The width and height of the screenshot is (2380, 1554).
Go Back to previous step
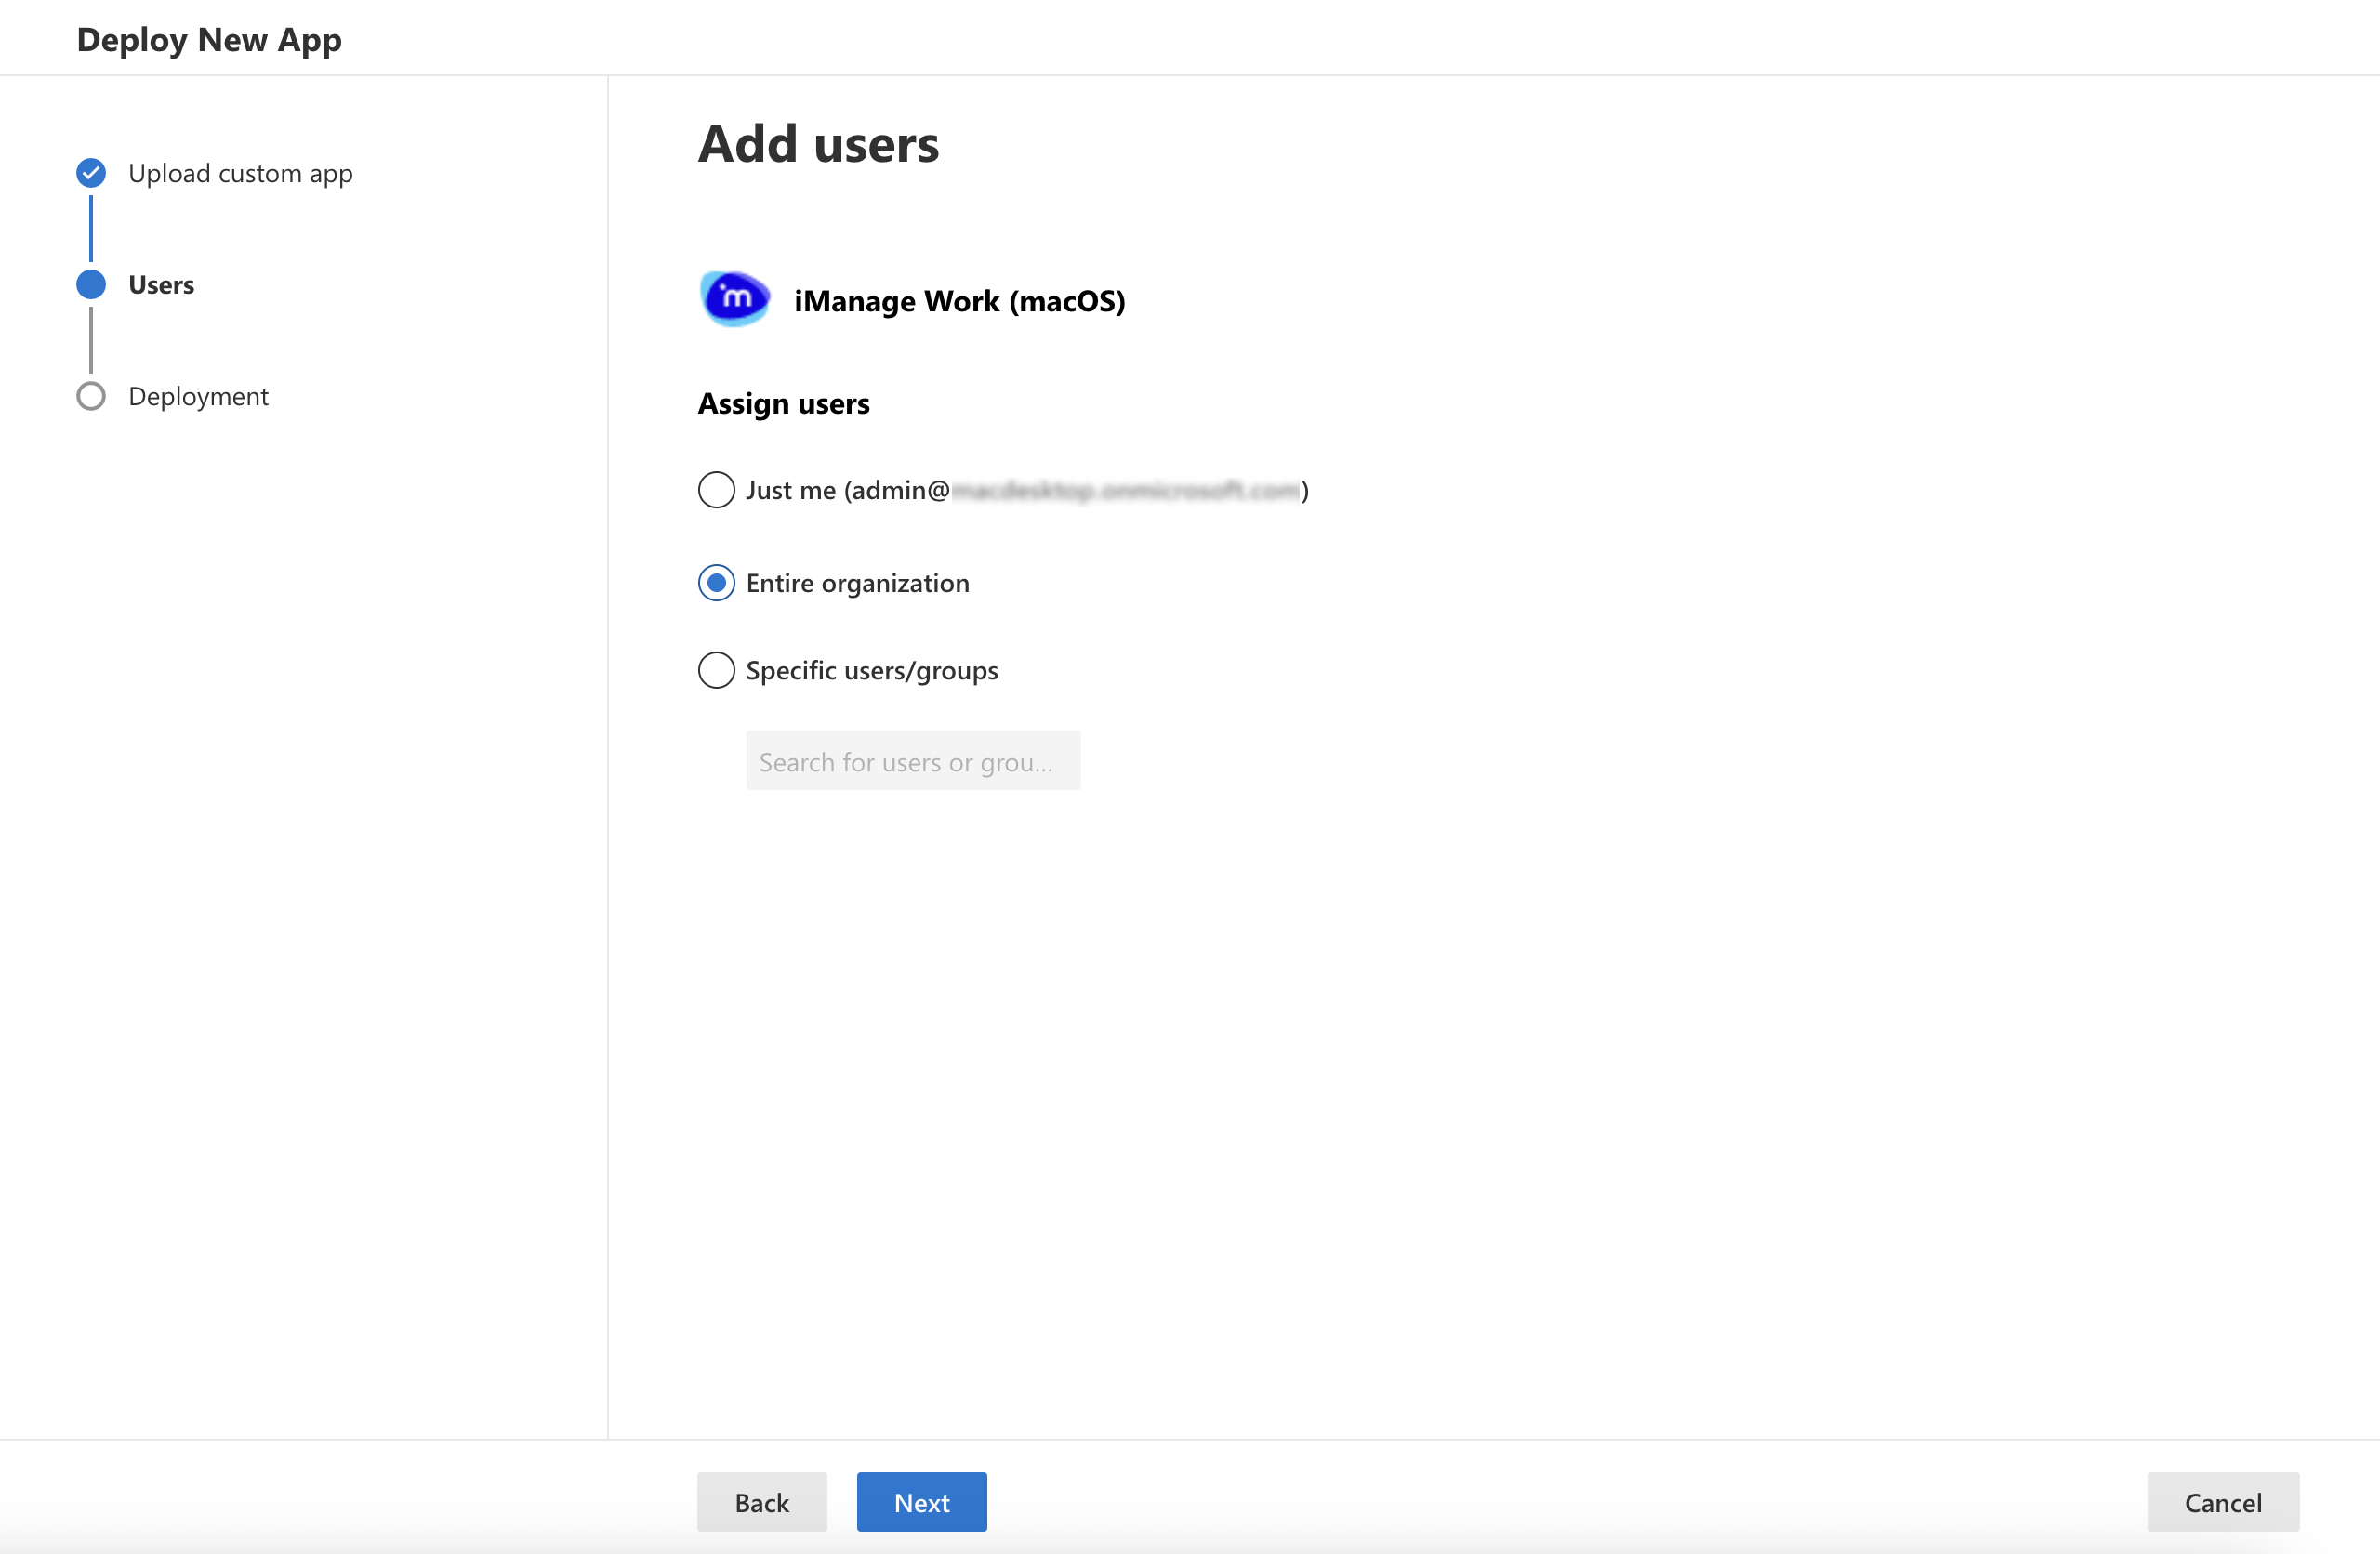coord(761,1502)
